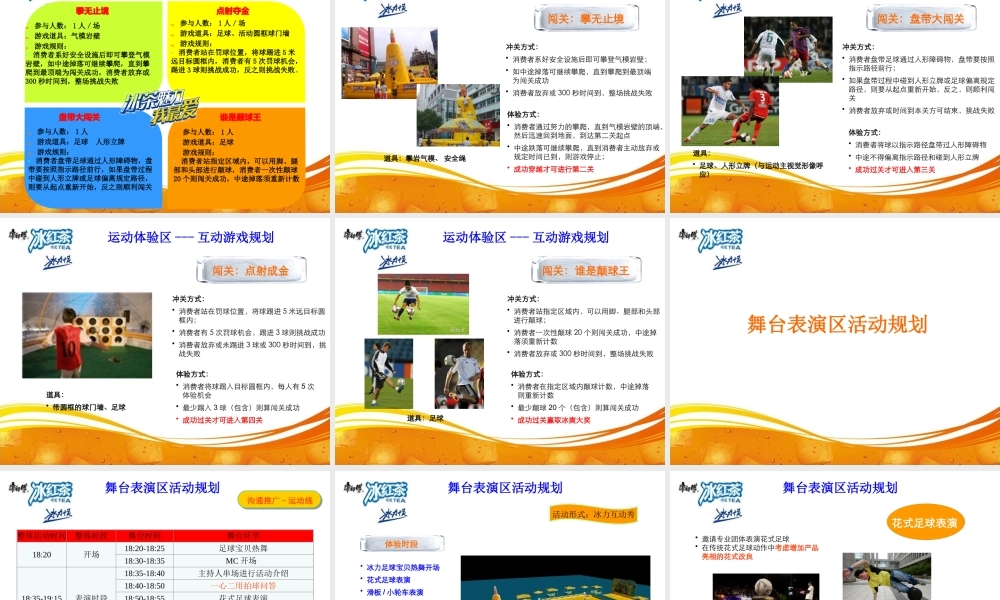The height and width of the screenshot is (600, 1000).
Task: Select the photo of boy in red number 10 jersey
Action: coord(87,335)
